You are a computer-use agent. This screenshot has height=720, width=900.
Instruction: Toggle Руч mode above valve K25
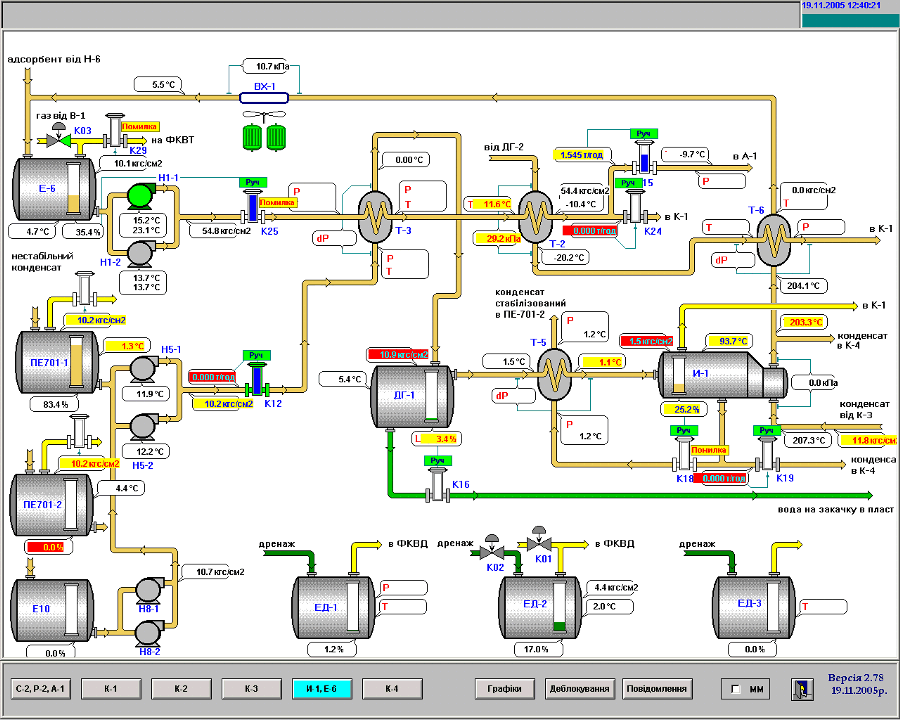(x=250, y=183)
